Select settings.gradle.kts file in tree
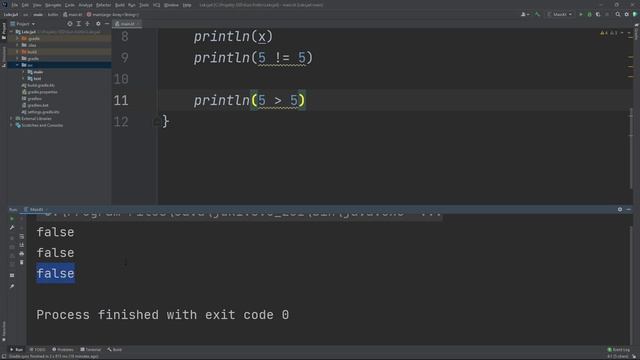This screenshot has width=640, height=360. pos(40,112)
